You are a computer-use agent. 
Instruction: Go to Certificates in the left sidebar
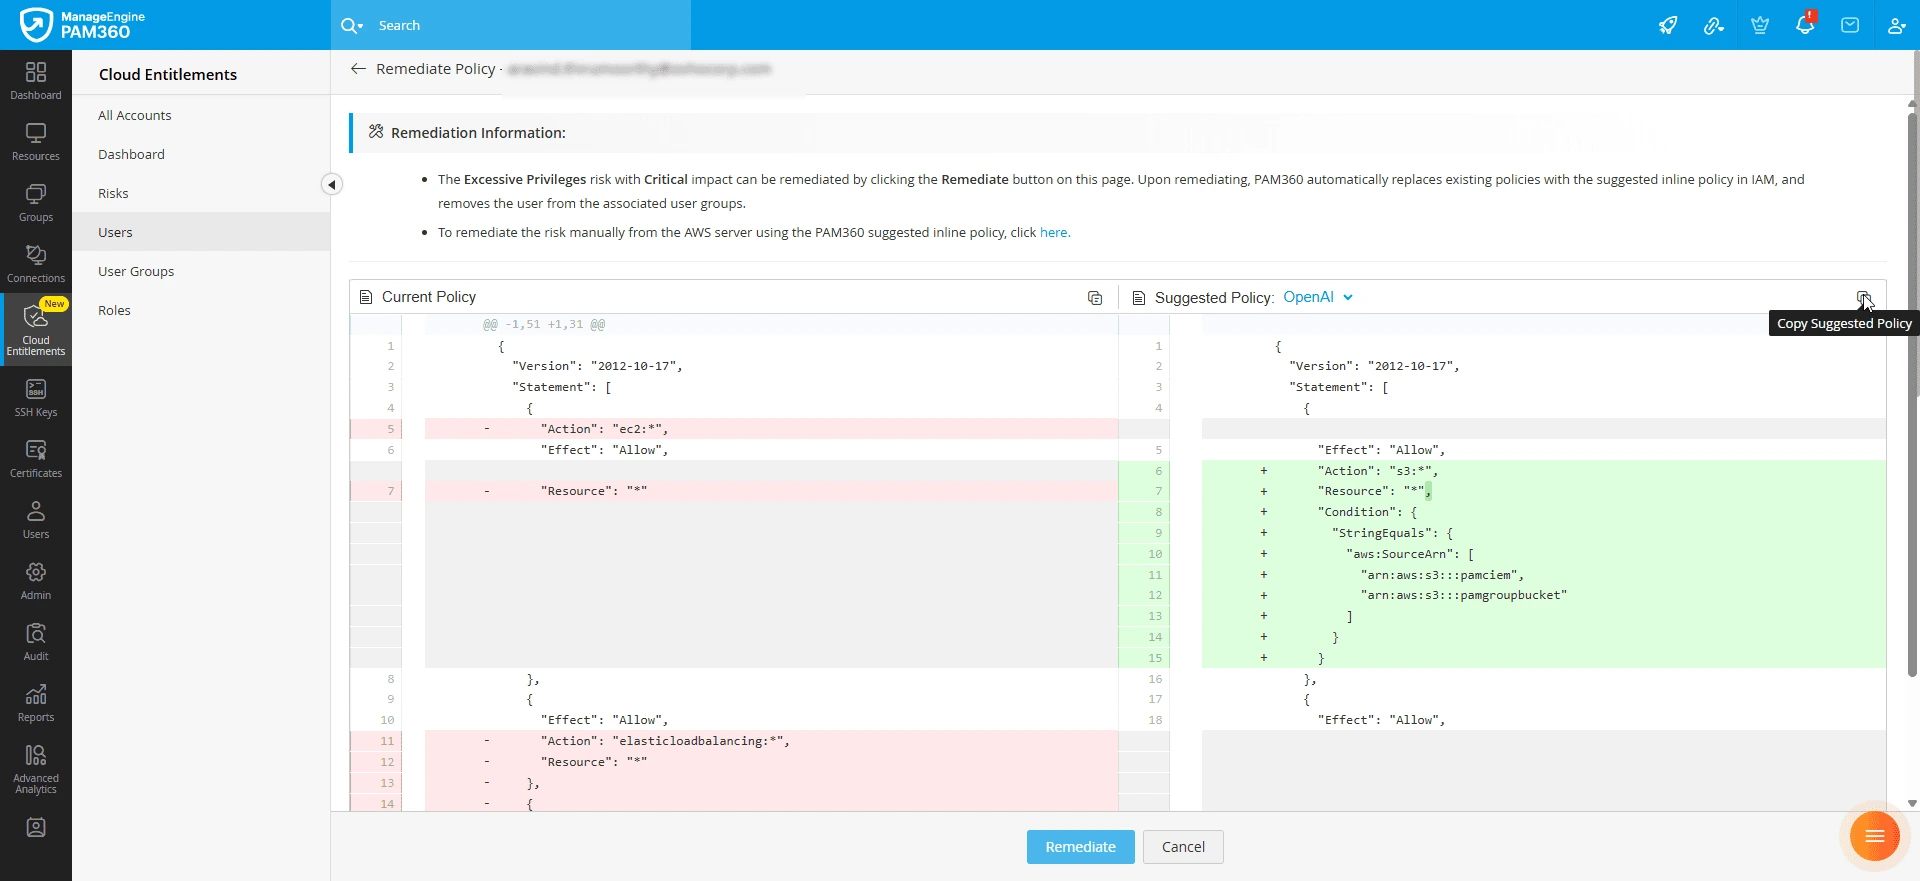36,458
